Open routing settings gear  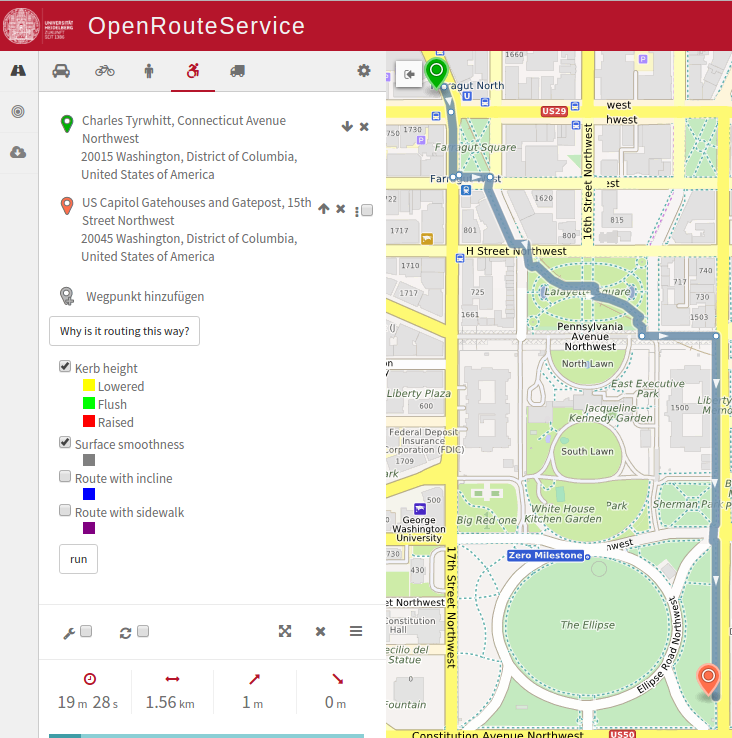point(364,71)
